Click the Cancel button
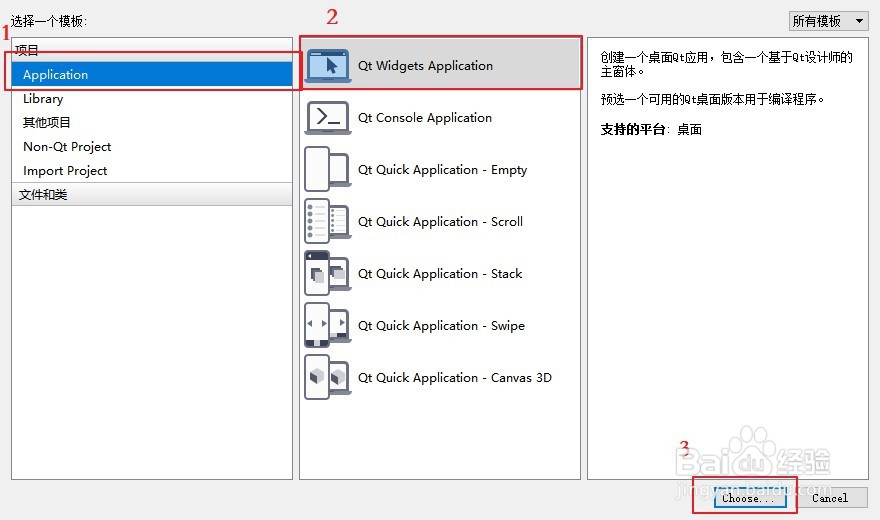Viewport: 880px width, 520px height. click(x=830, y=498)
